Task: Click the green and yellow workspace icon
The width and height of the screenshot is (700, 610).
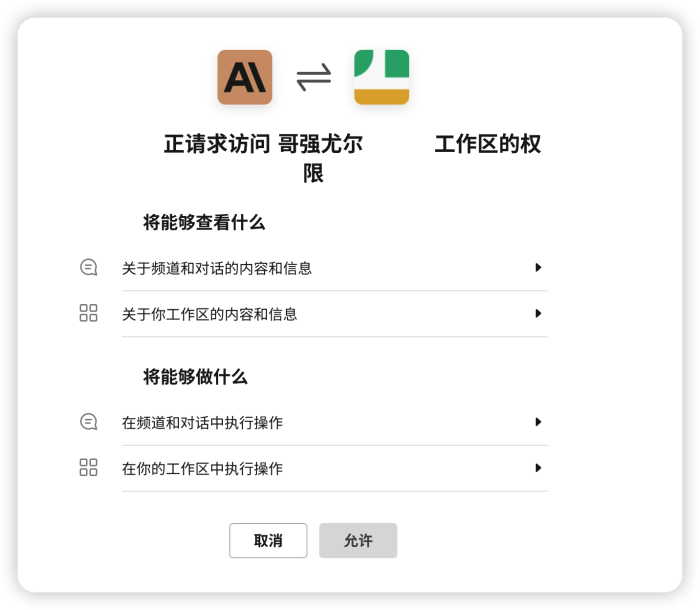Action: tap(381, 77)
